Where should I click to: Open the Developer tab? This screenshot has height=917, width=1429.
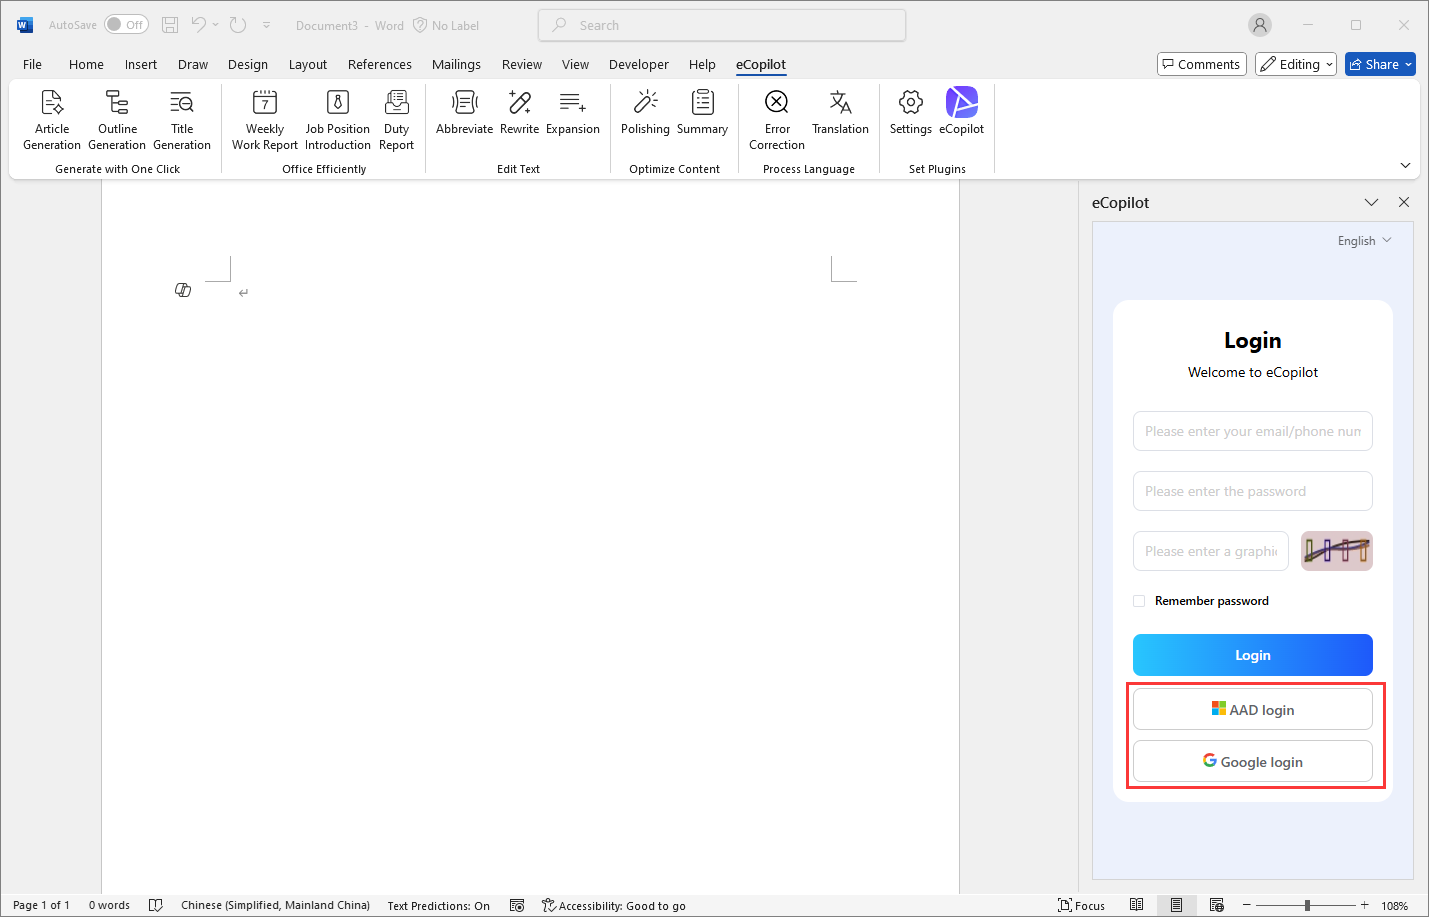pyautogui.click(x=639, y=64)
